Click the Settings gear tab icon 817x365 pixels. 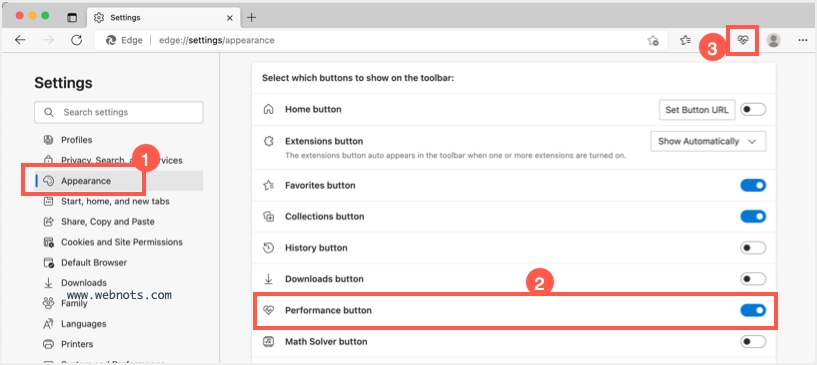tap(98, 18)
